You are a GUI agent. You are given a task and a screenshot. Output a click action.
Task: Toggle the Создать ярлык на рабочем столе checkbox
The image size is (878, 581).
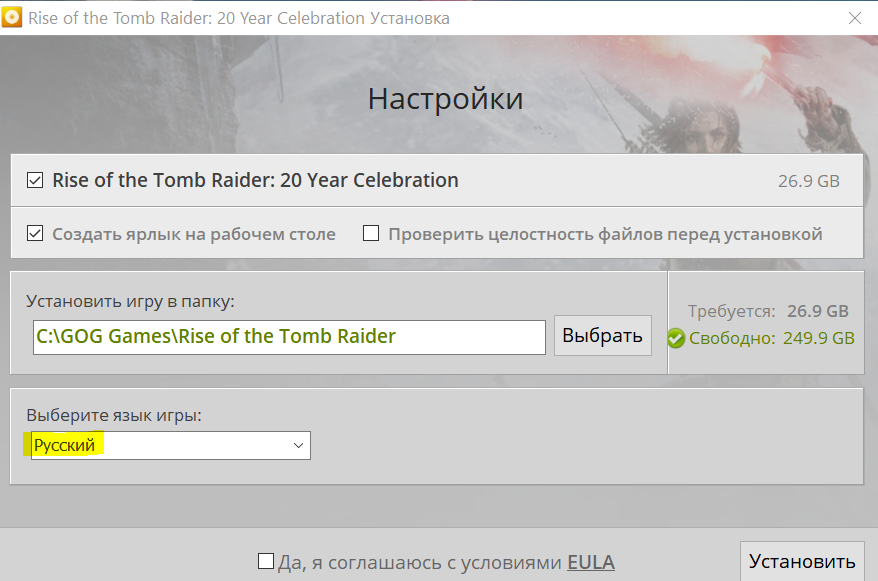point(35,234)
